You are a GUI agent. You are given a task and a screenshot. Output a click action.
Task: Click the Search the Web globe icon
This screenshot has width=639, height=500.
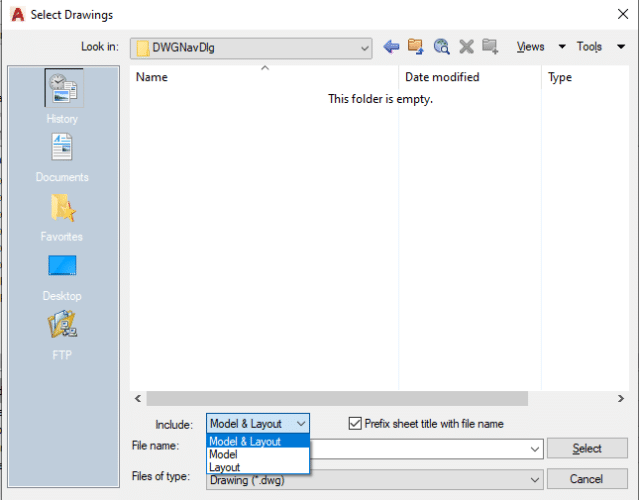(x=441, y=47)
